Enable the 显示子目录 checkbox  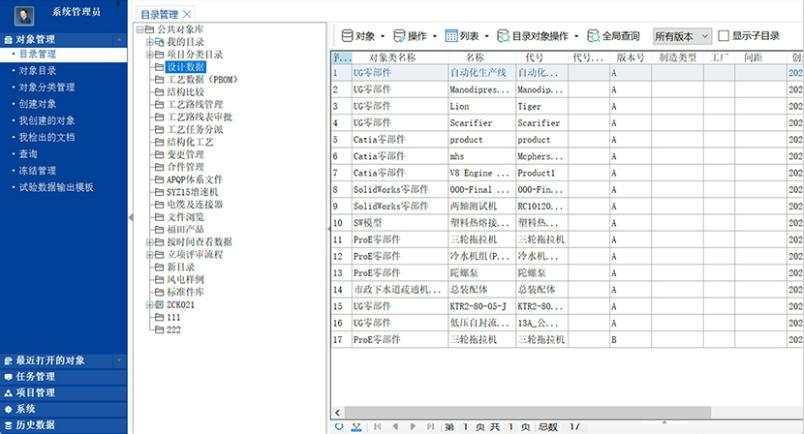point(724,36)
